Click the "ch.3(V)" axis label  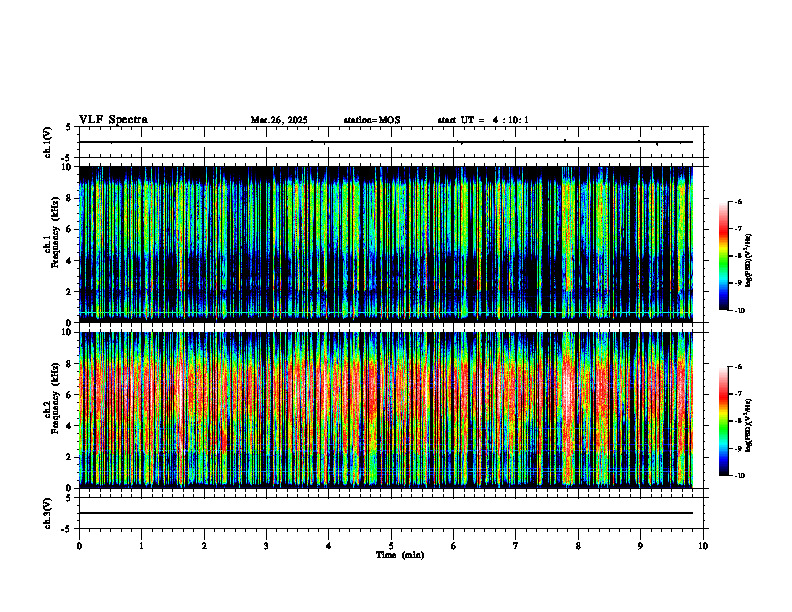click(48, 513)
